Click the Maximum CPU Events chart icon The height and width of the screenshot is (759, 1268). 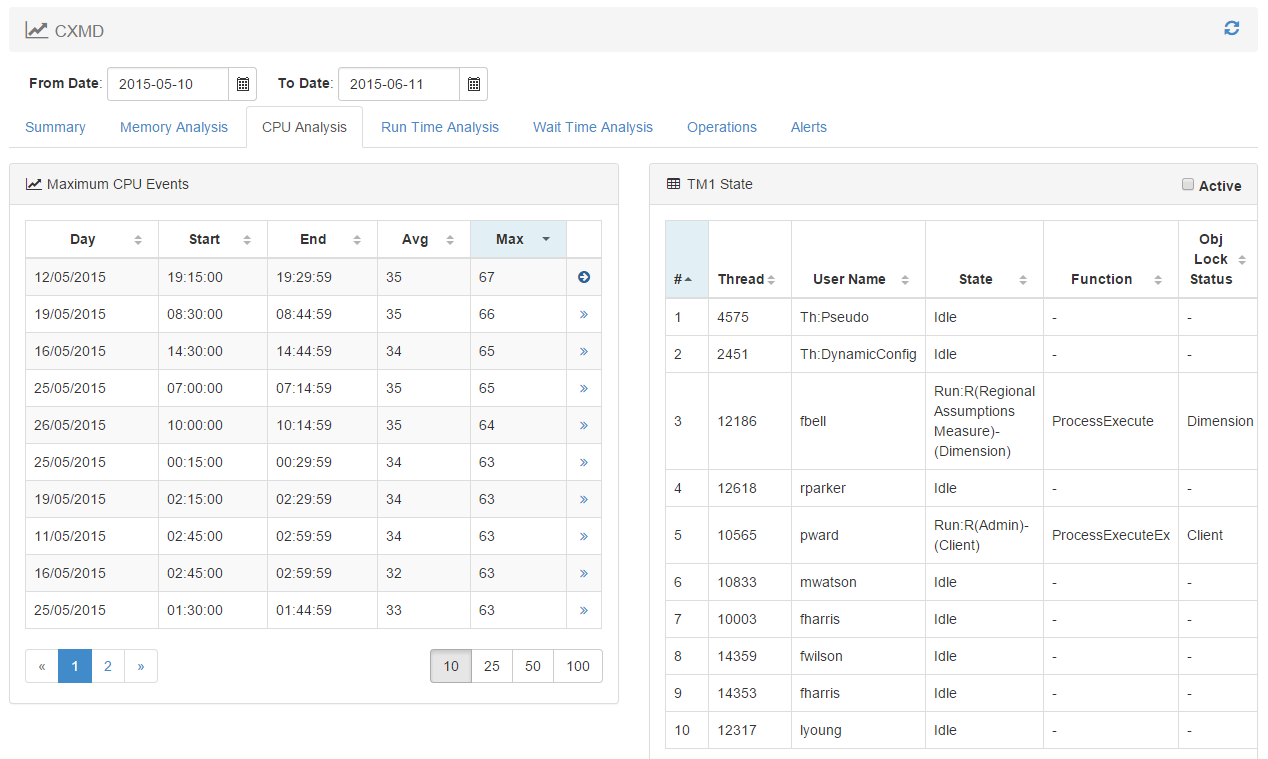pyautogui.click(x=33, y=184)
